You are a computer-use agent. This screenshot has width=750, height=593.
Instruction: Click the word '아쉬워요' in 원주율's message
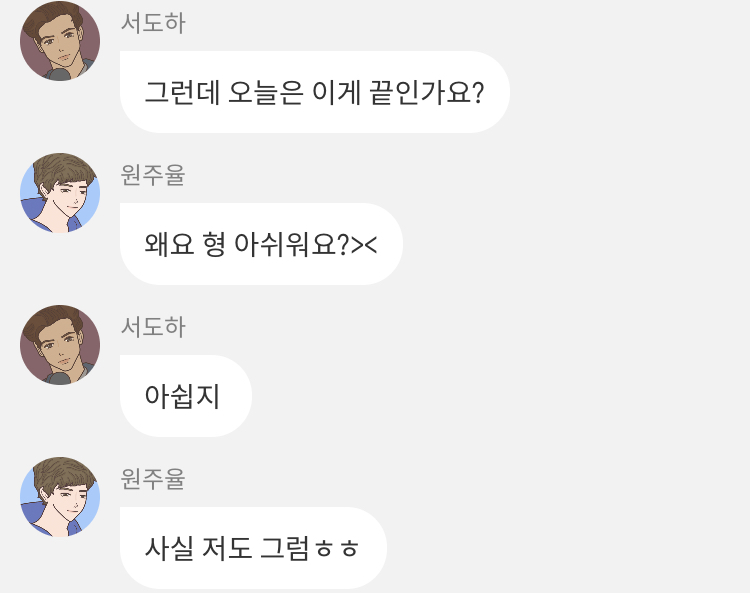292,244
